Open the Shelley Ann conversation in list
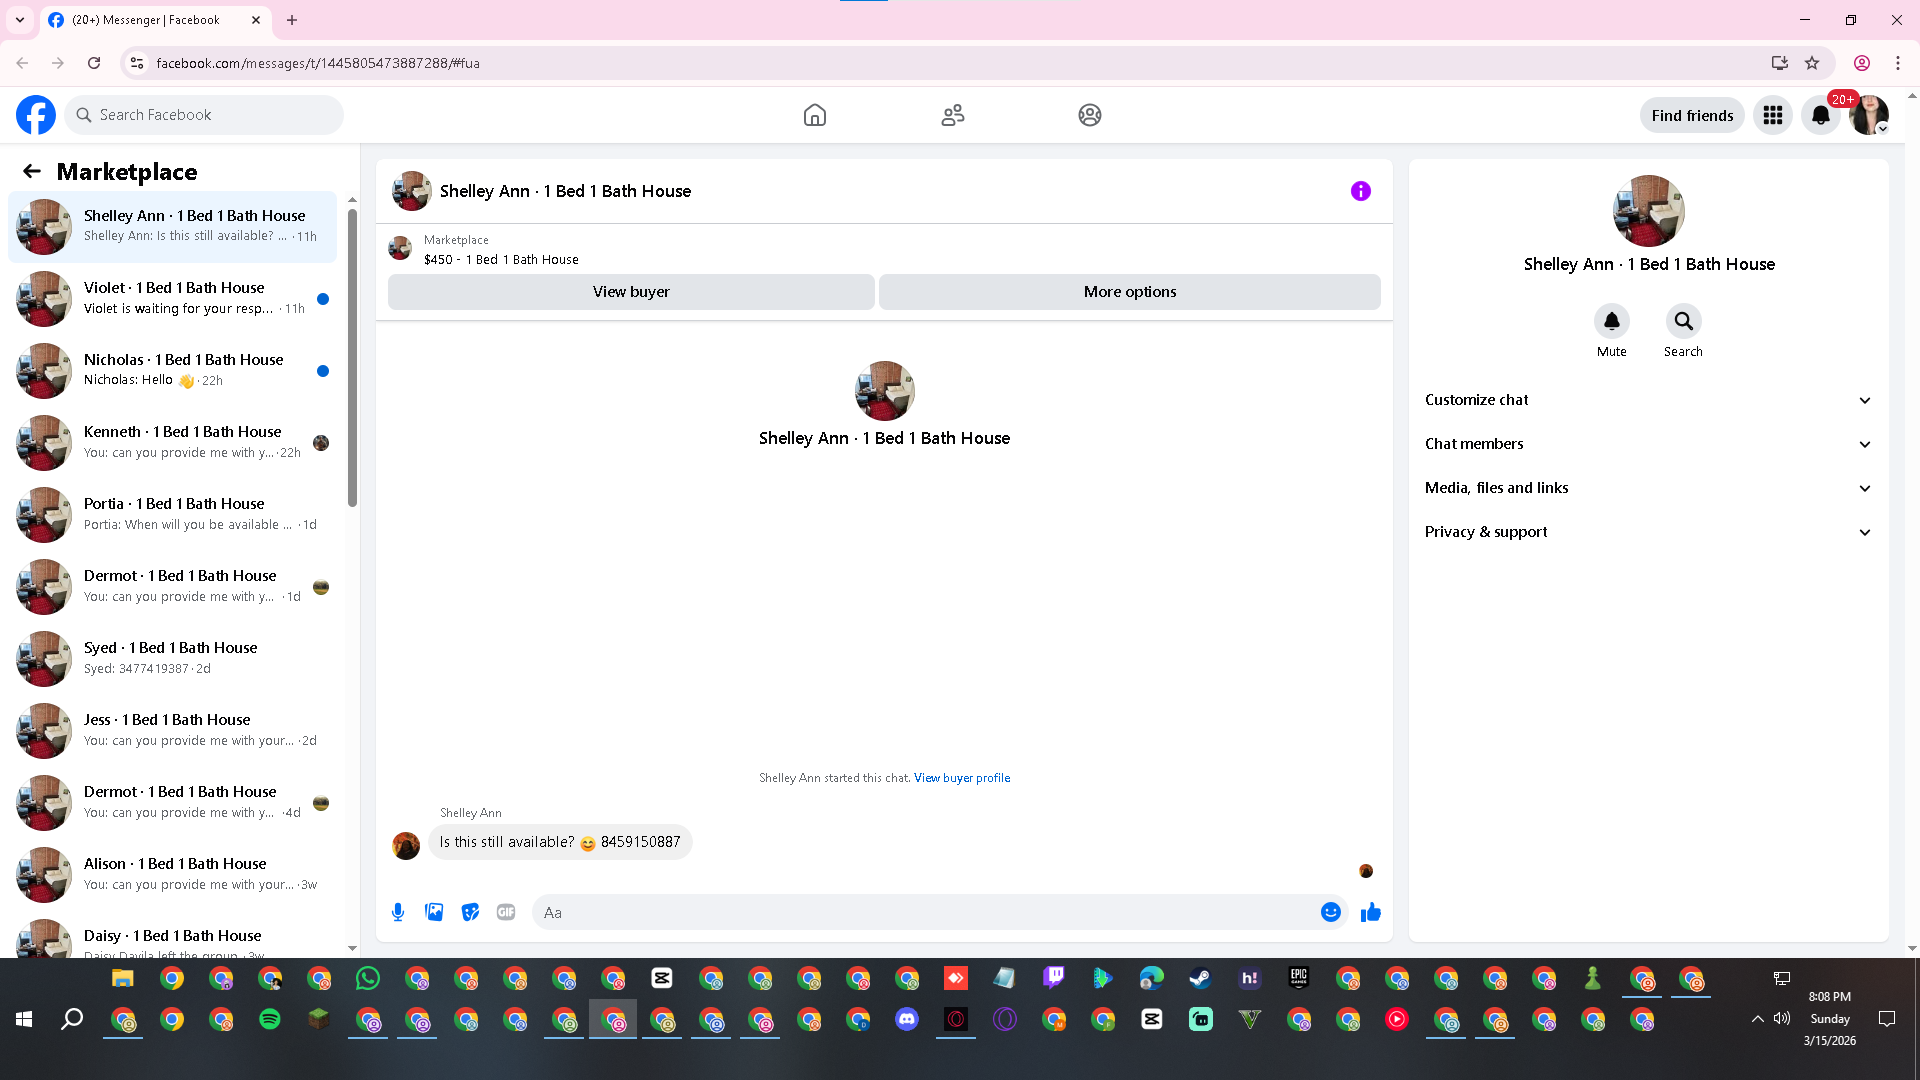The image size is (1920, 1080). [x=173, y=227]
